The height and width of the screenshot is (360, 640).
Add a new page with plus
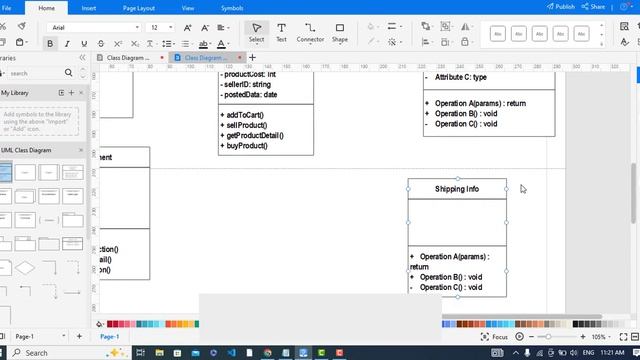[x=79, y=336]
